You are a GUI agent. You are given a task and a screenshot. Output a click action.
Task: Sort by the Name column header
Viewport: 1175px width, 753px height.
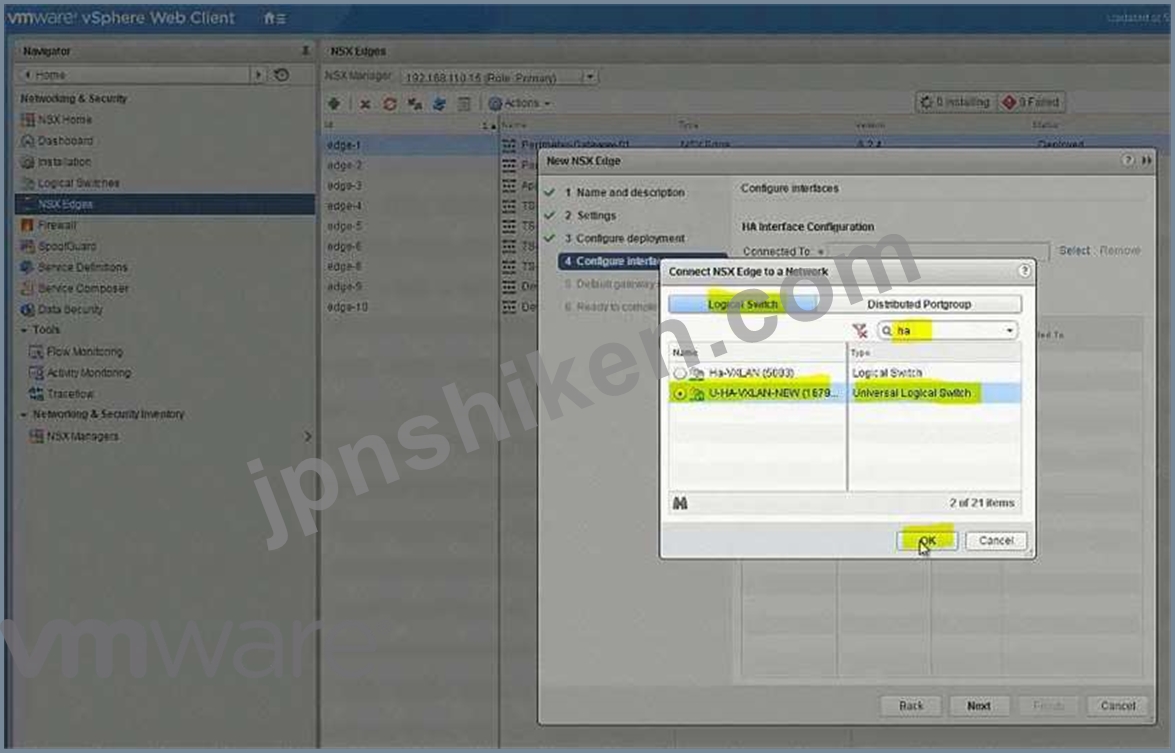[x=757, y=352]
